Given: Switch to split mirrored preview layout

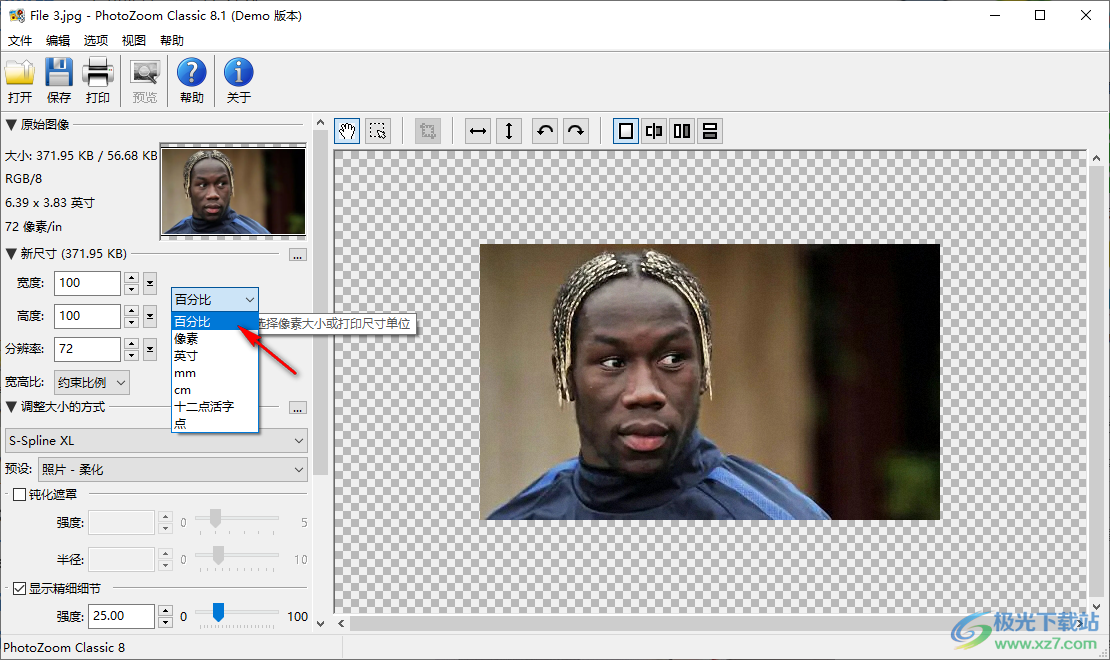Looking at the screenshot, I should 654,131.
